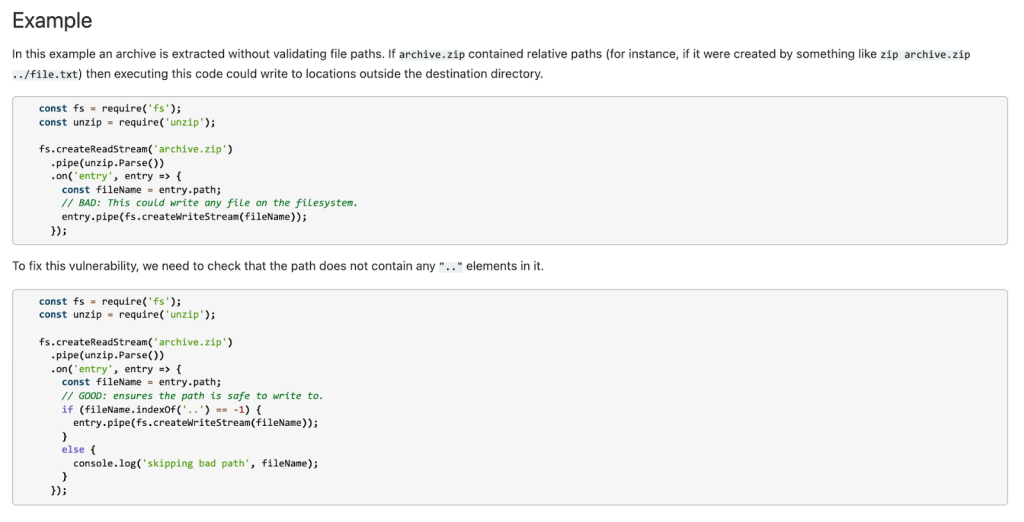Click the "else {" line in the second code block

click(x=75, y=450)
